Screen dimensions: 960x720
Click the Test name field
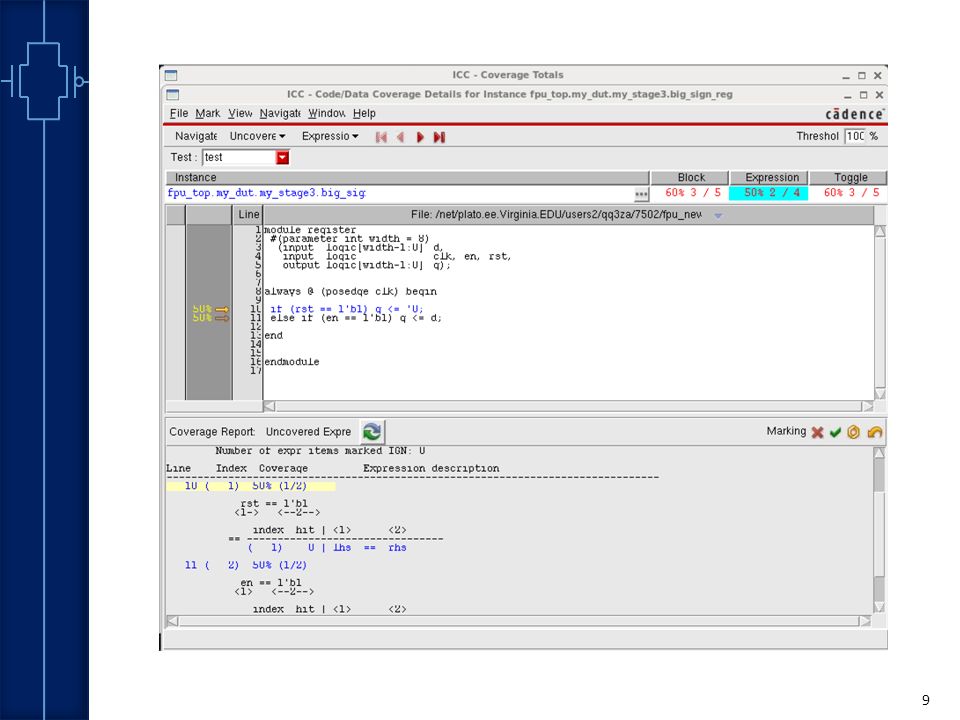click(x=239, y=157)
